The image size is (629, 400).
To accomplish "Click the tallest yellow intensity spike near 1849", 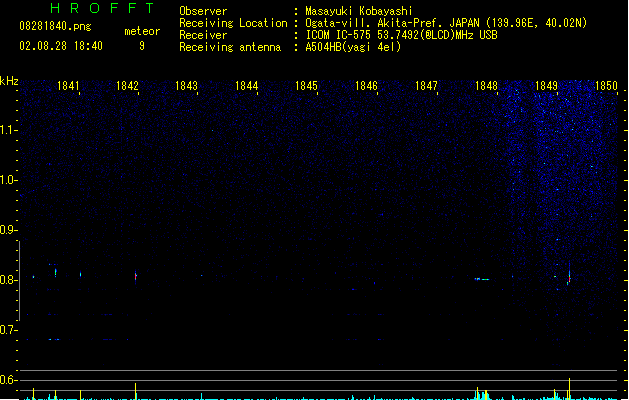I will (x=569, y=388).
